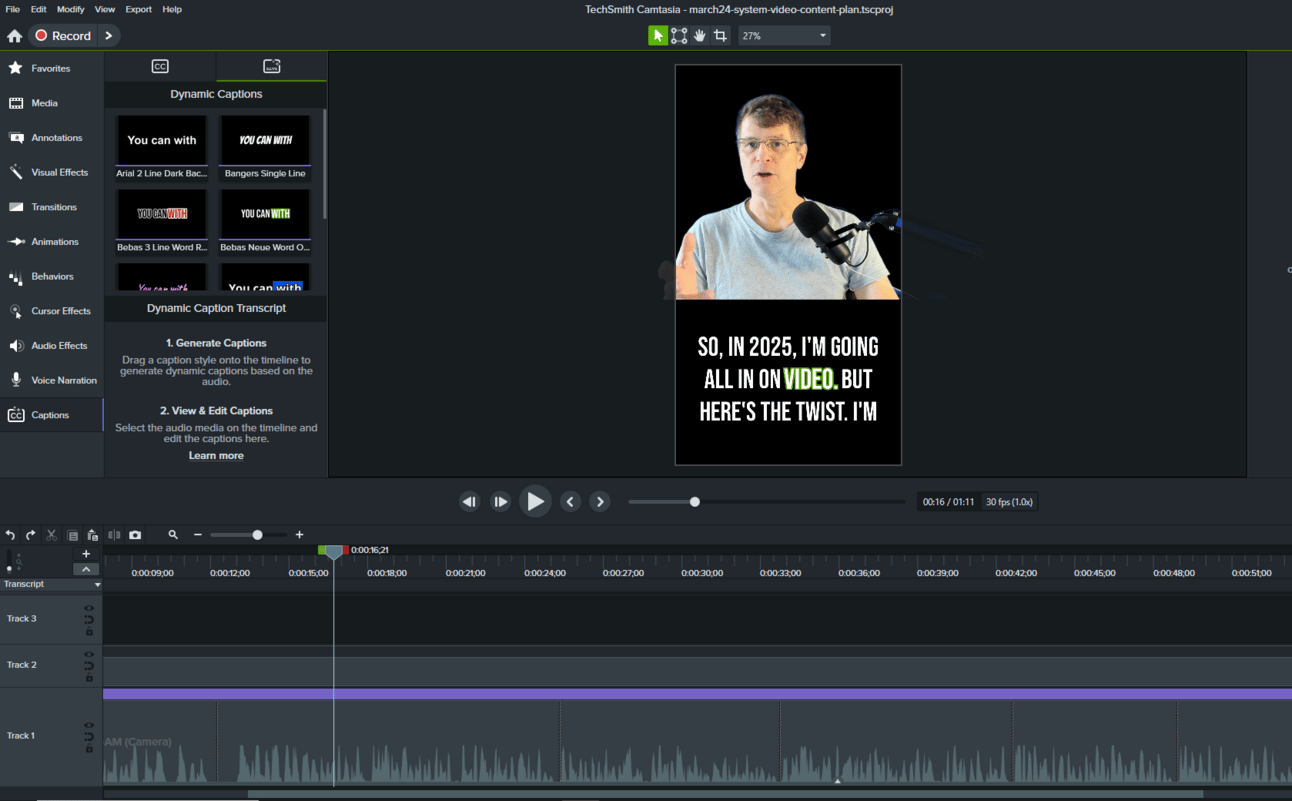Open the Export menu
Viewport: 1292px width, 801px height.
(138, 9)
